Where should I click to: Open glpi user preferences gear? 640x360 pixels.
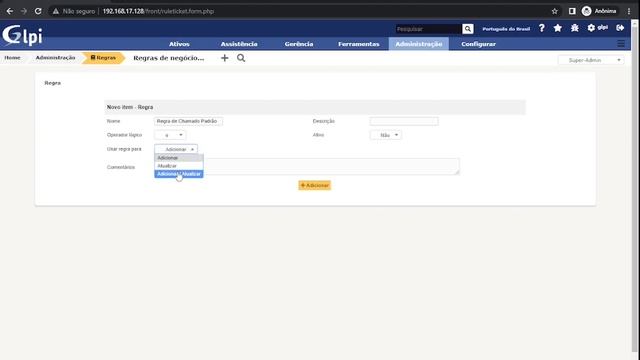click(x=598, y=28)
